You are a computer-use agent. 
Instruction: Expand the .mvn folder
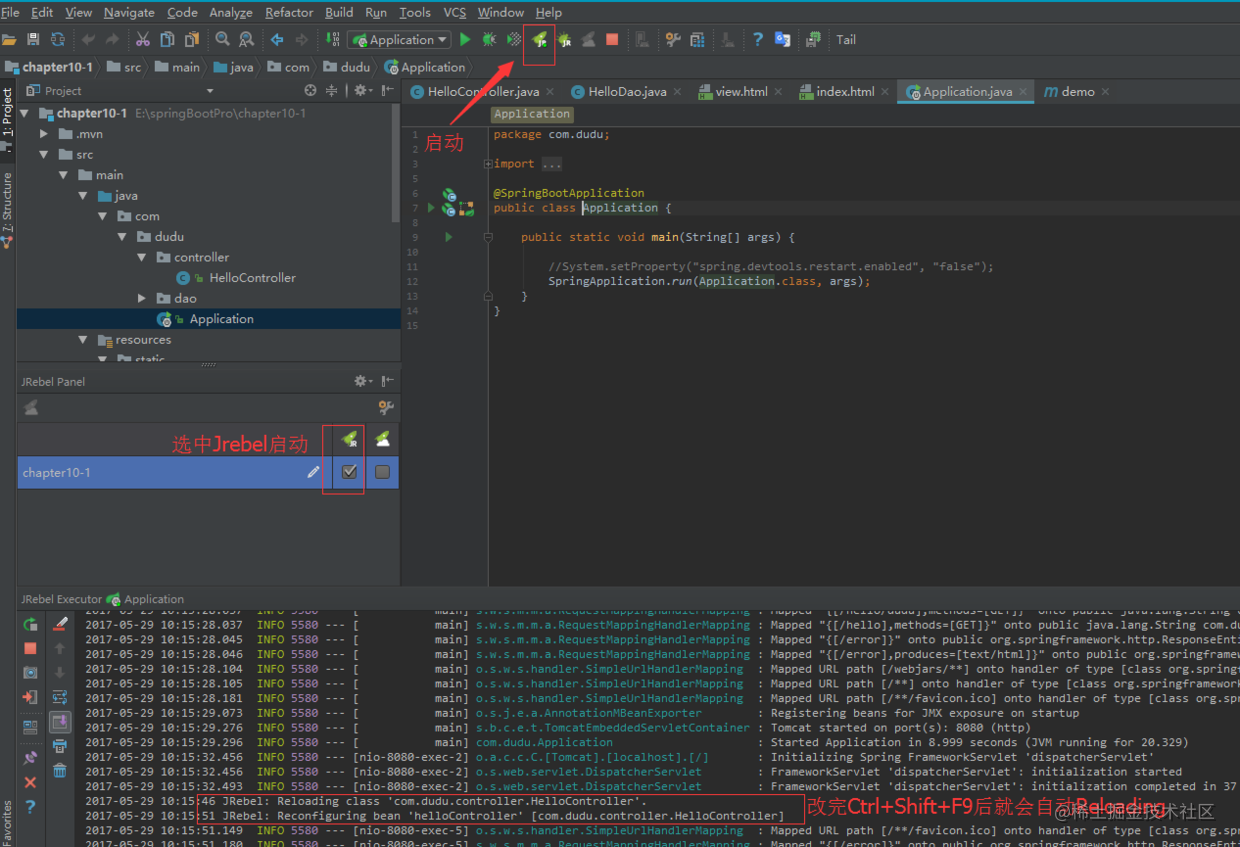click(44, 134)
